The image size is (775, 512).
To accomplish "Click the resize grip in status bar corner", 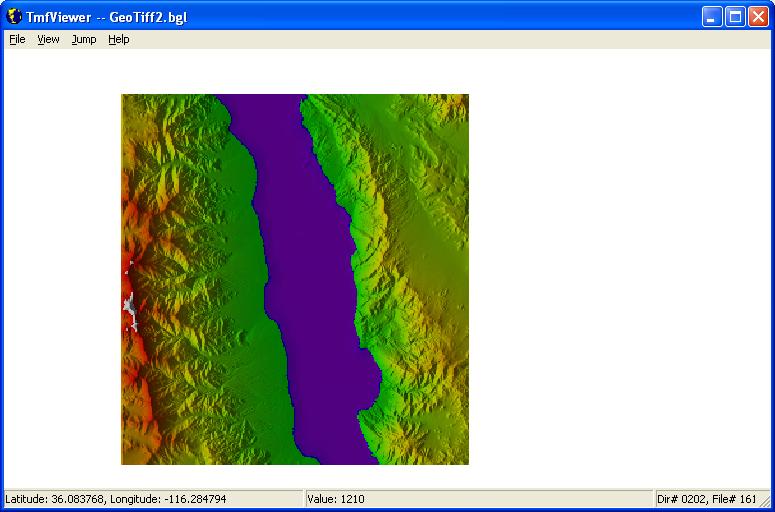I will pyautogui.click(x=765, y=502).
